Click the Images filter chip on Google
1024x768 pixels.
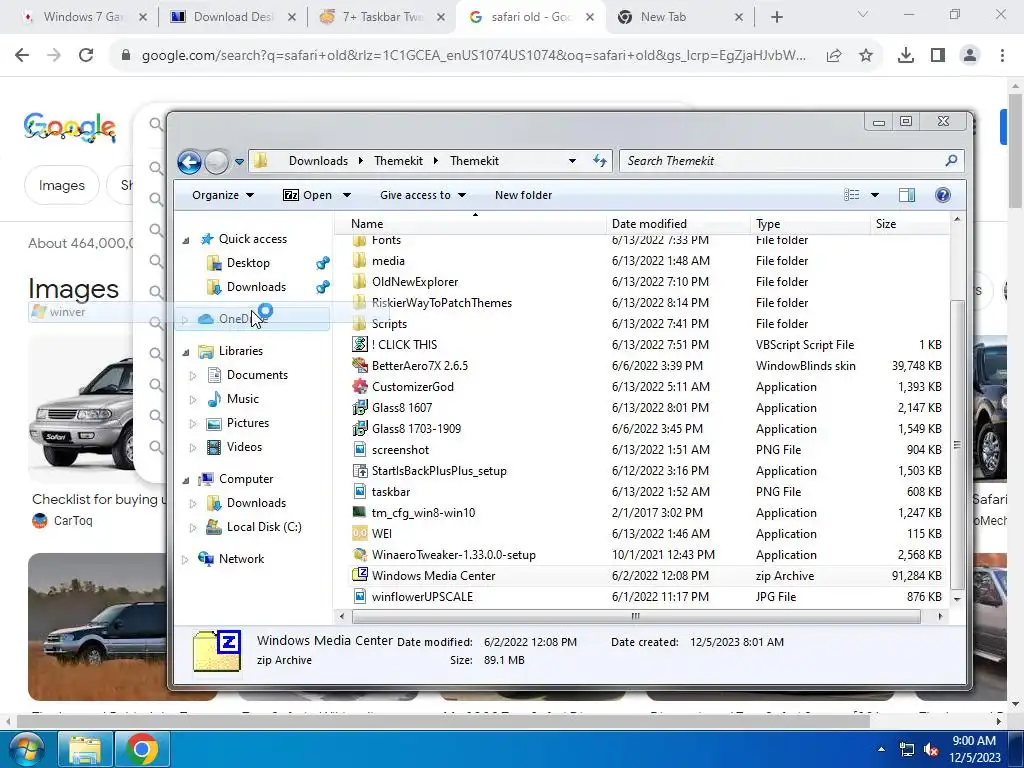[x=62, y=185]
